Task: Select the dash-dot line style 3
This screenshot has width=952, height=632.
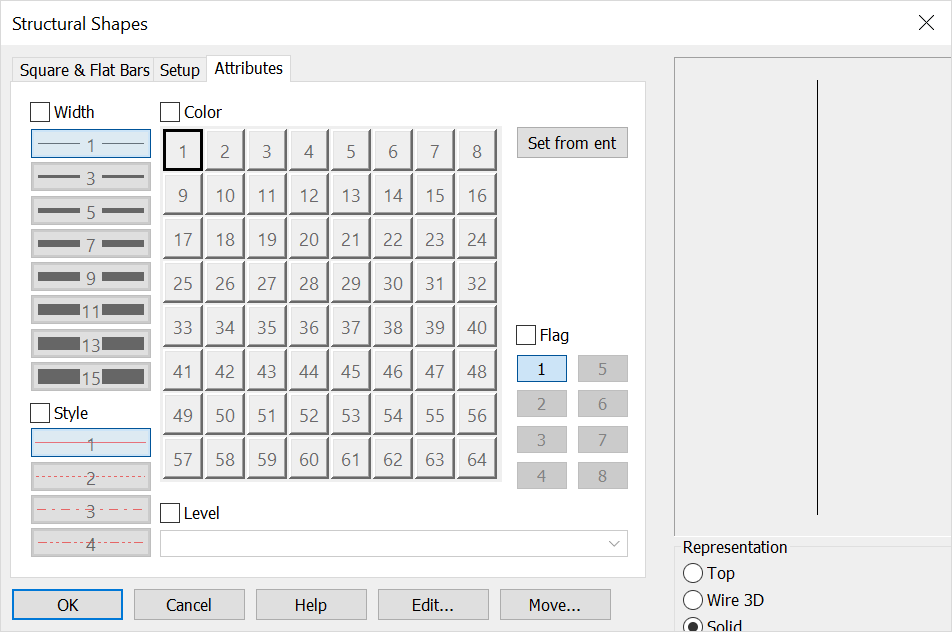Action: 90,510
